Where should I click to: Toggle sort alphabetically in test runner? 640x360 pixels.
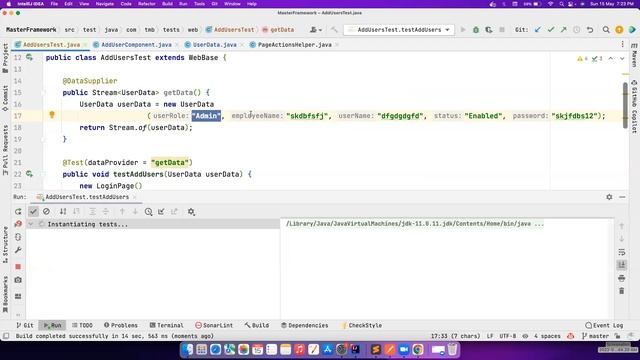click(63, 211)
